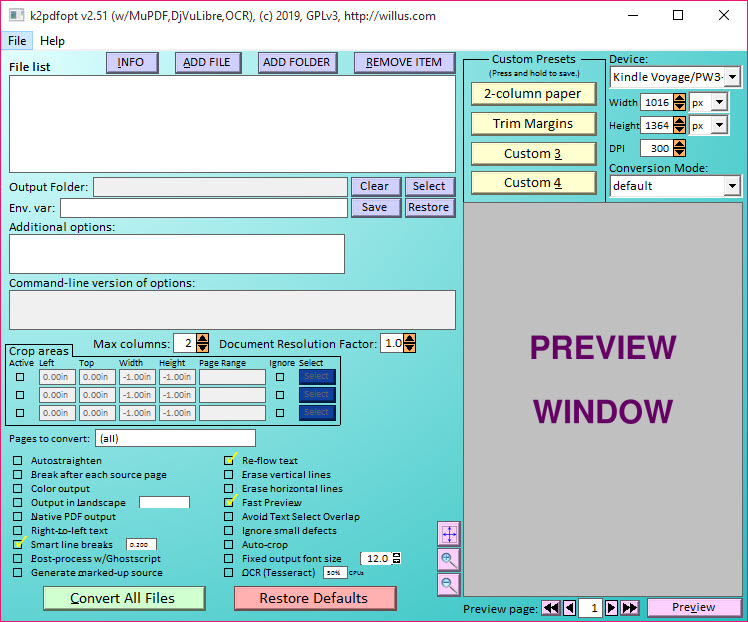Increase the DPI value
This screenshot has height=622, width=748.
(x=680, y=144)
